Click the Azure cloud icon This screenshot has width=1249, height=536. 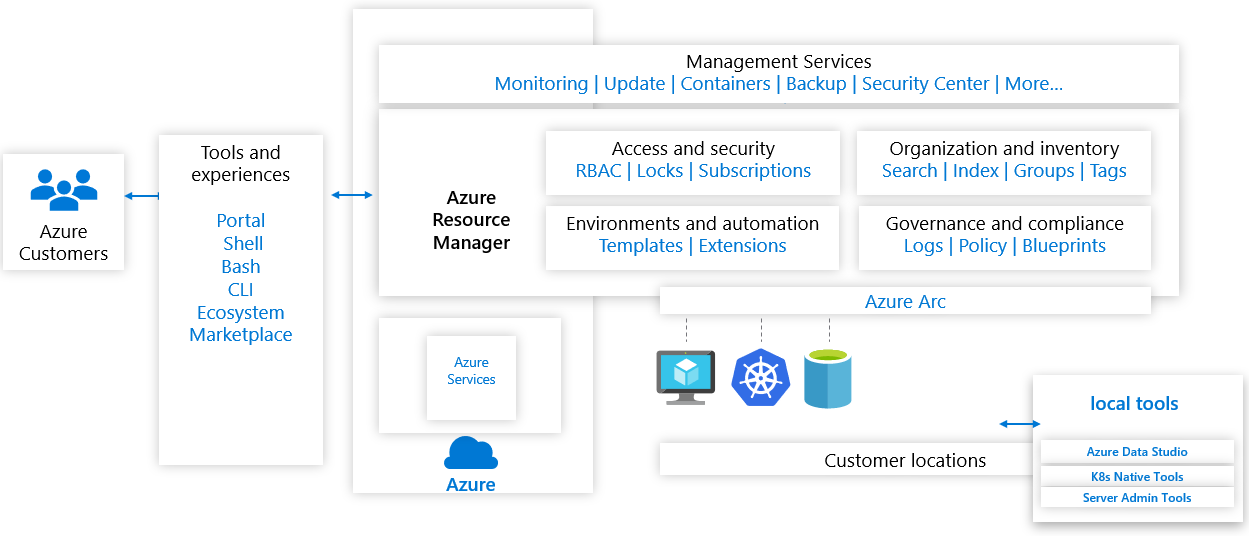point(471,453)
